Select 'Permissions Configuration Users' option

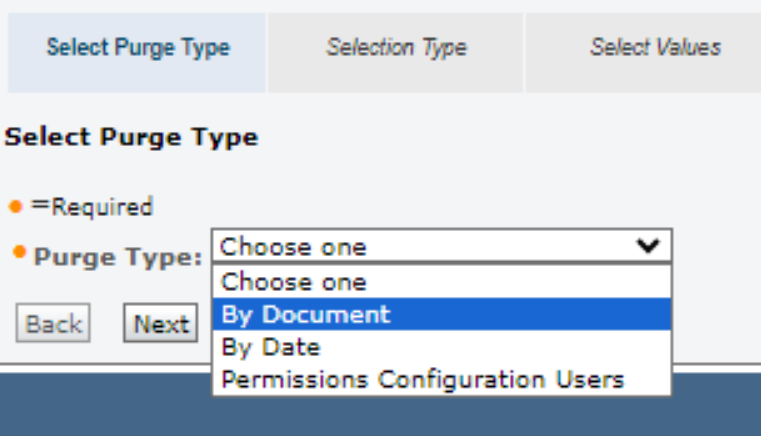point(423,380)
